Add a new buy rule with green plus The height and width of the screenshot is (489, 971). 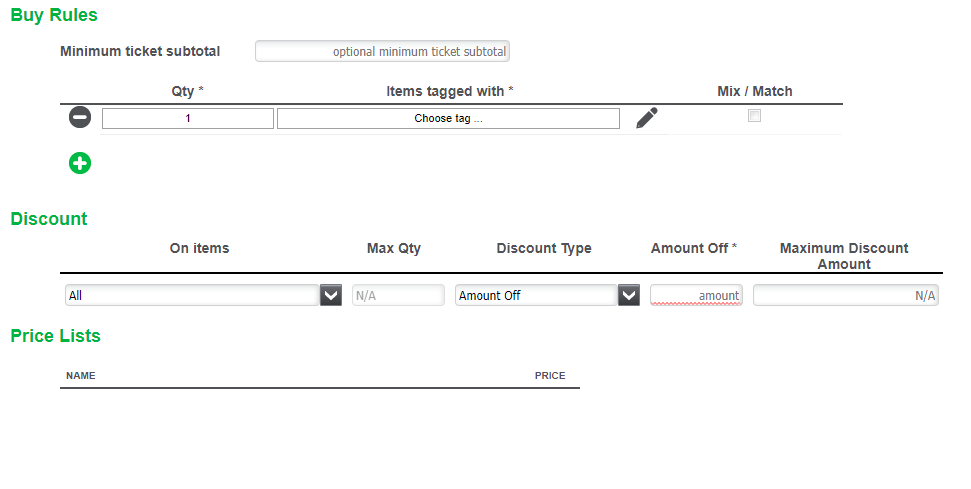(80, 163)
